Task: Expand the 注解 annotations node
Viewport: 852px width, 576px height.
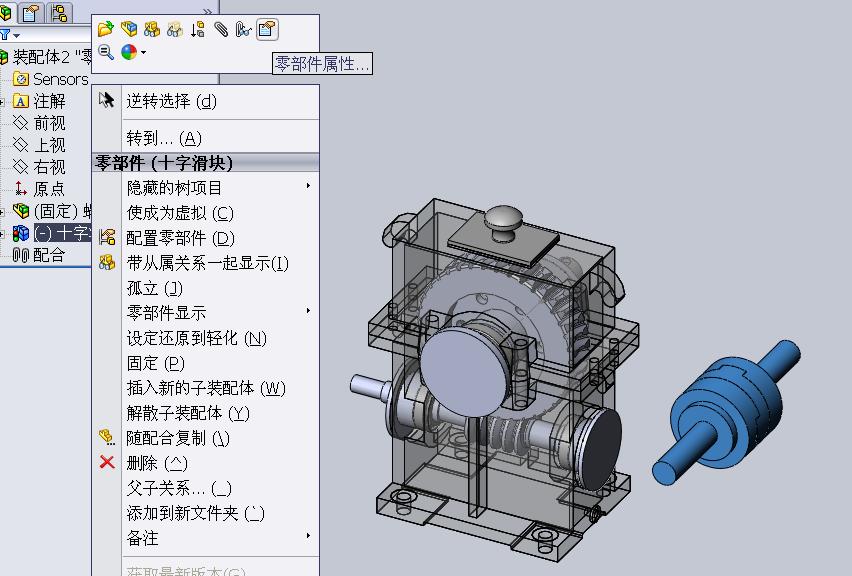Action: pos(2,102)
